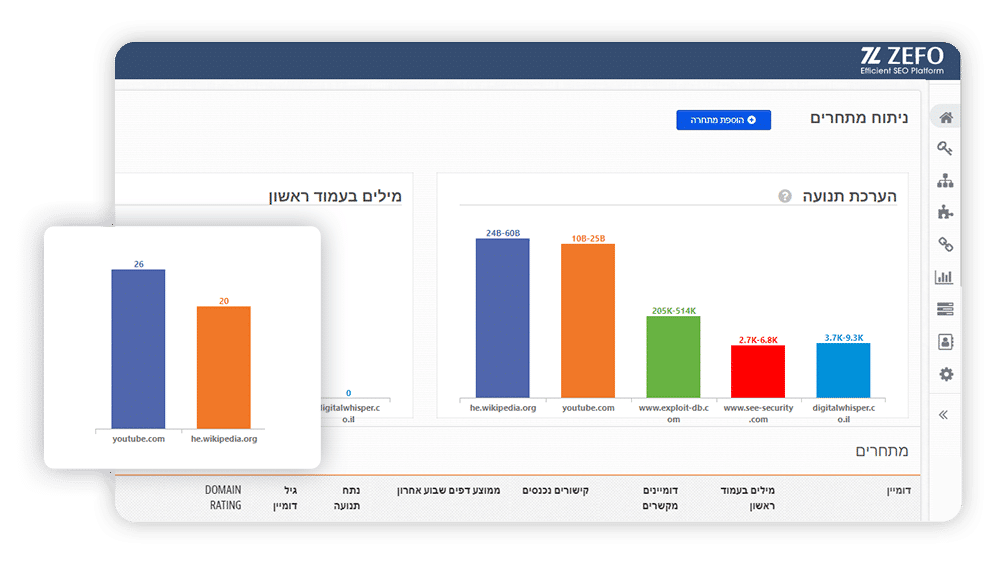Image resolution: width=1000 pixels, height=565 pixels.
Task: Open the site structure hierarchy icon
Action: (x=945, y=180)
